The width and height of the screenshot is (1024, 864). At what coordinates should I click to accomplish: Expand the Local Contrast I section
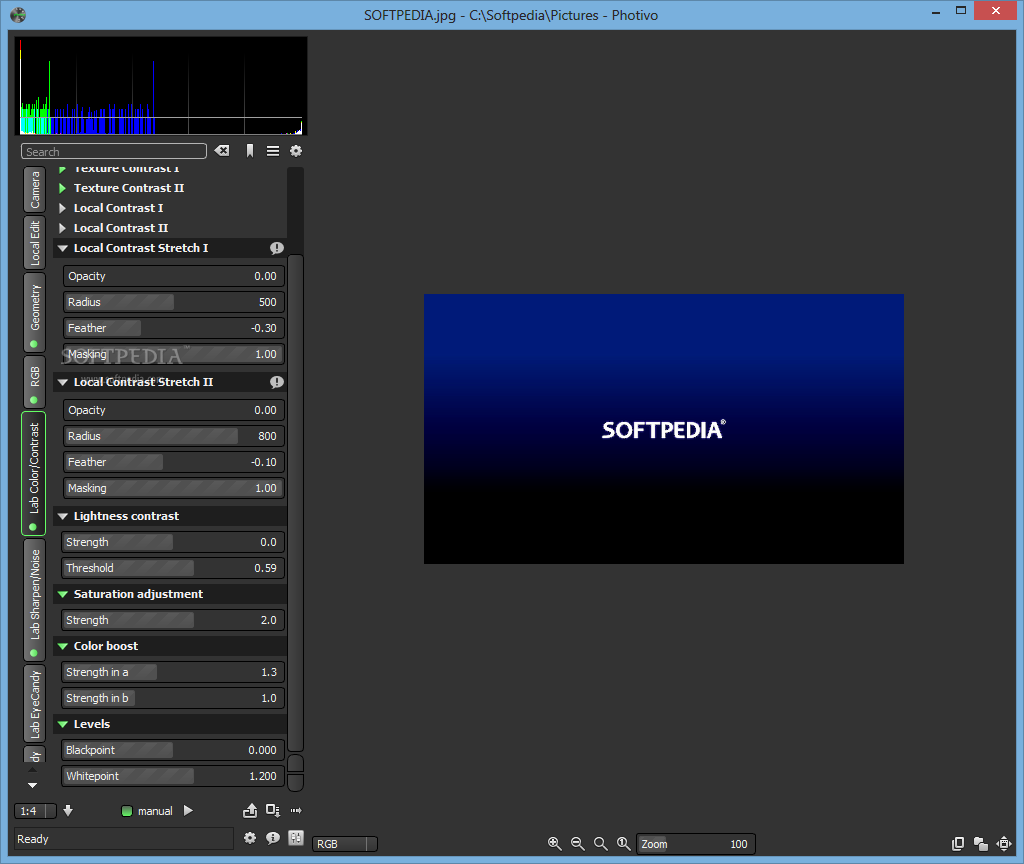pos(63,208)
